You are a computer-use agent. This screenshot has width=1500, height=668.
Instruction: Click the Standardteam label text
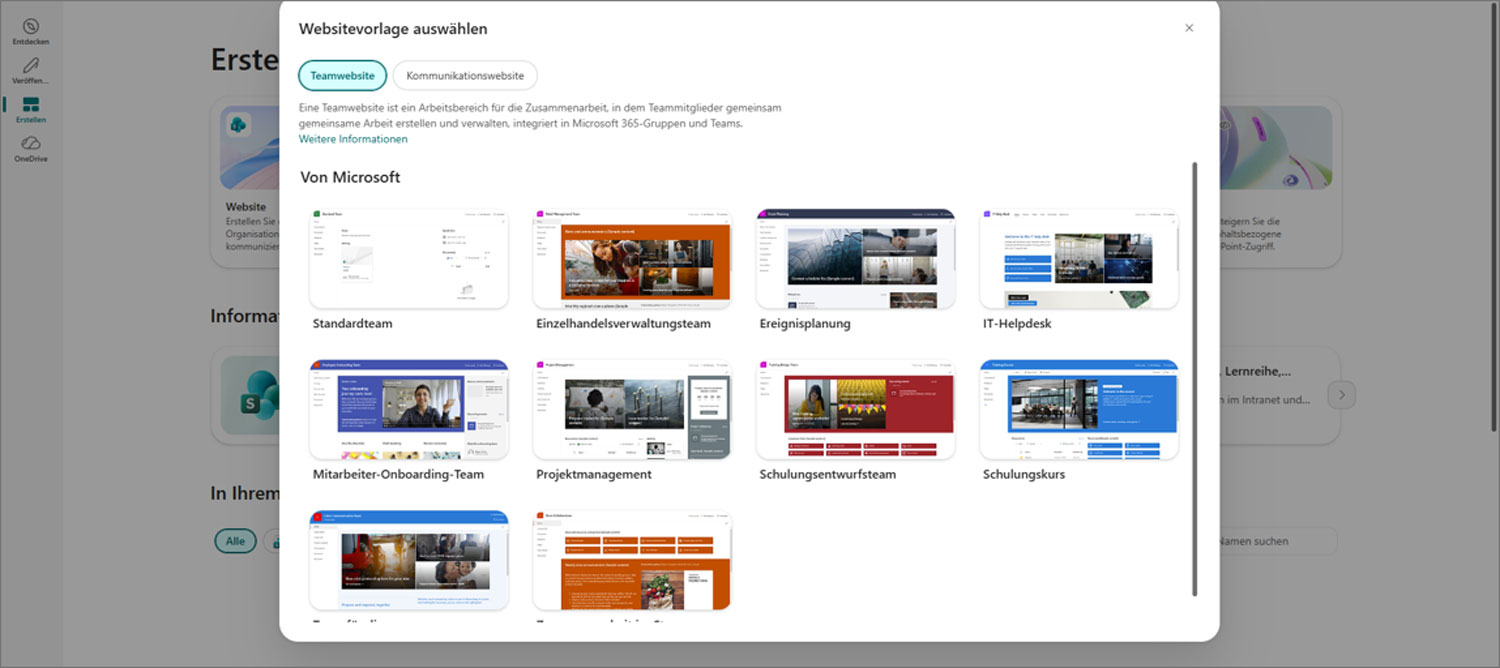click(353, 324)
